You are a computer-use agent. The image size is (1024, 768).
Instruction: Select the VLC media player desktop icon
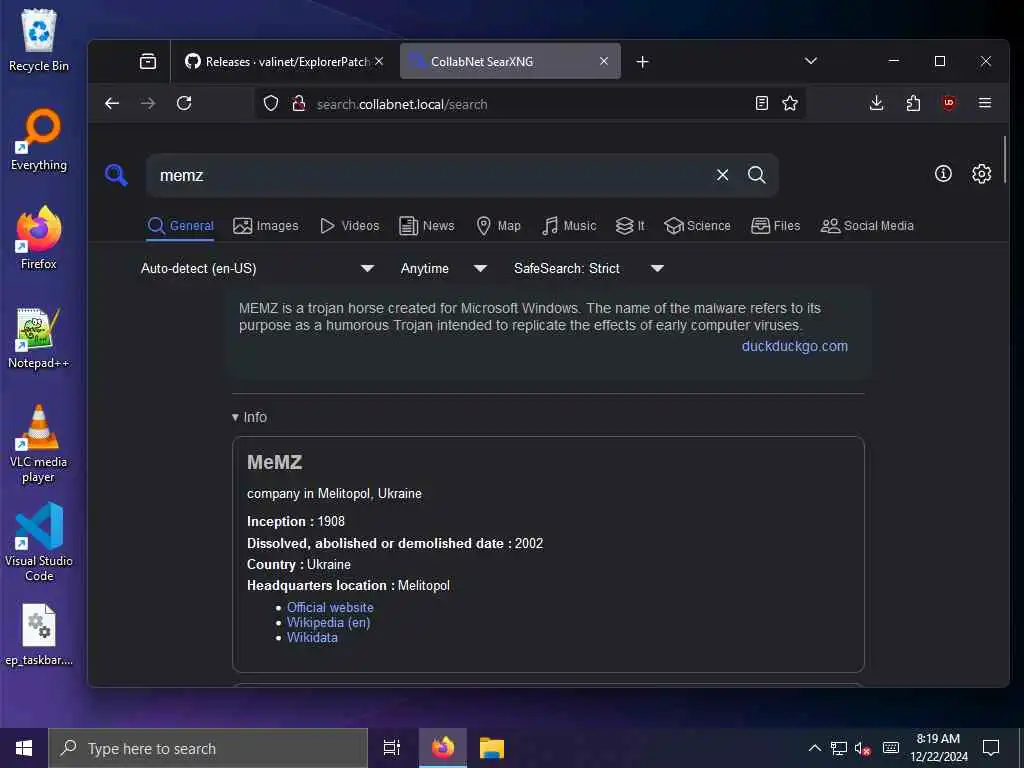[x=39, y=444]
